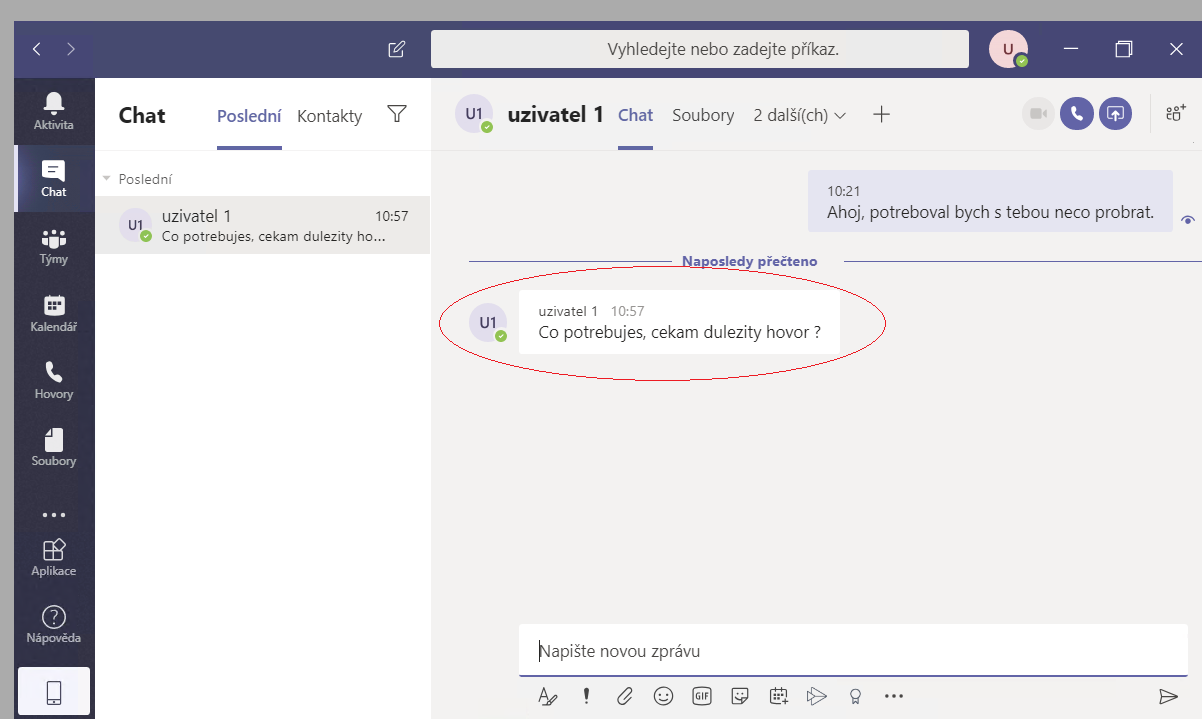Viewport: 1202px width, 719px height.
Task: Click the seen eye indicator on message
Action: pos(1187,220)
